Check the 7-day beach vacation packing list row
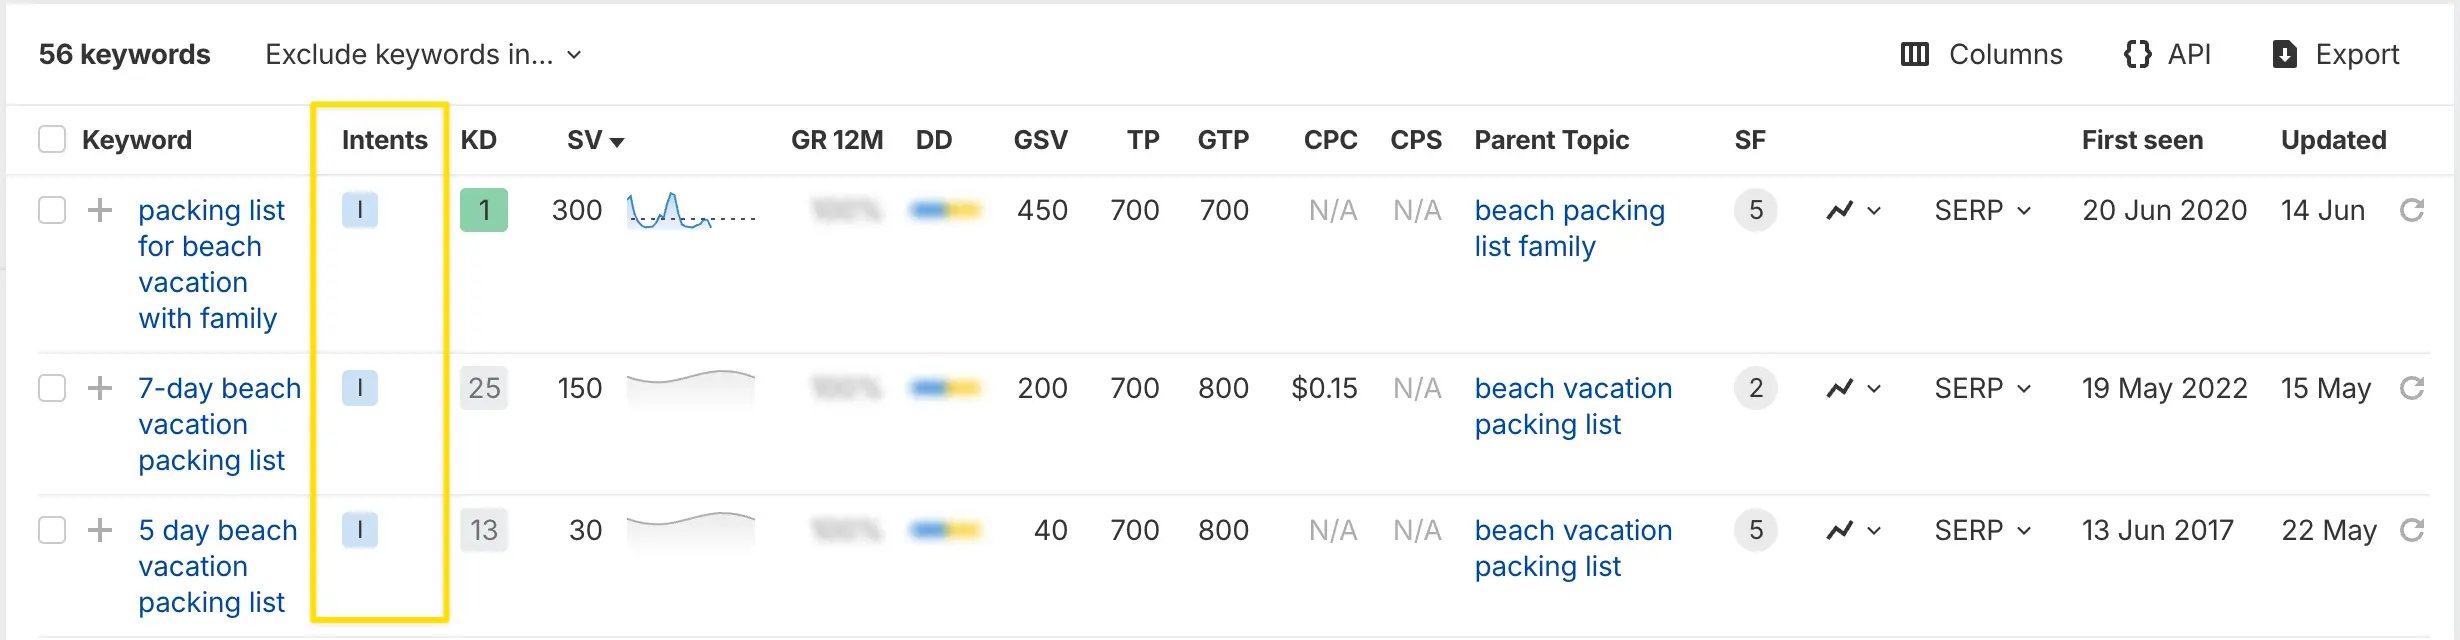 pos(52,388)
